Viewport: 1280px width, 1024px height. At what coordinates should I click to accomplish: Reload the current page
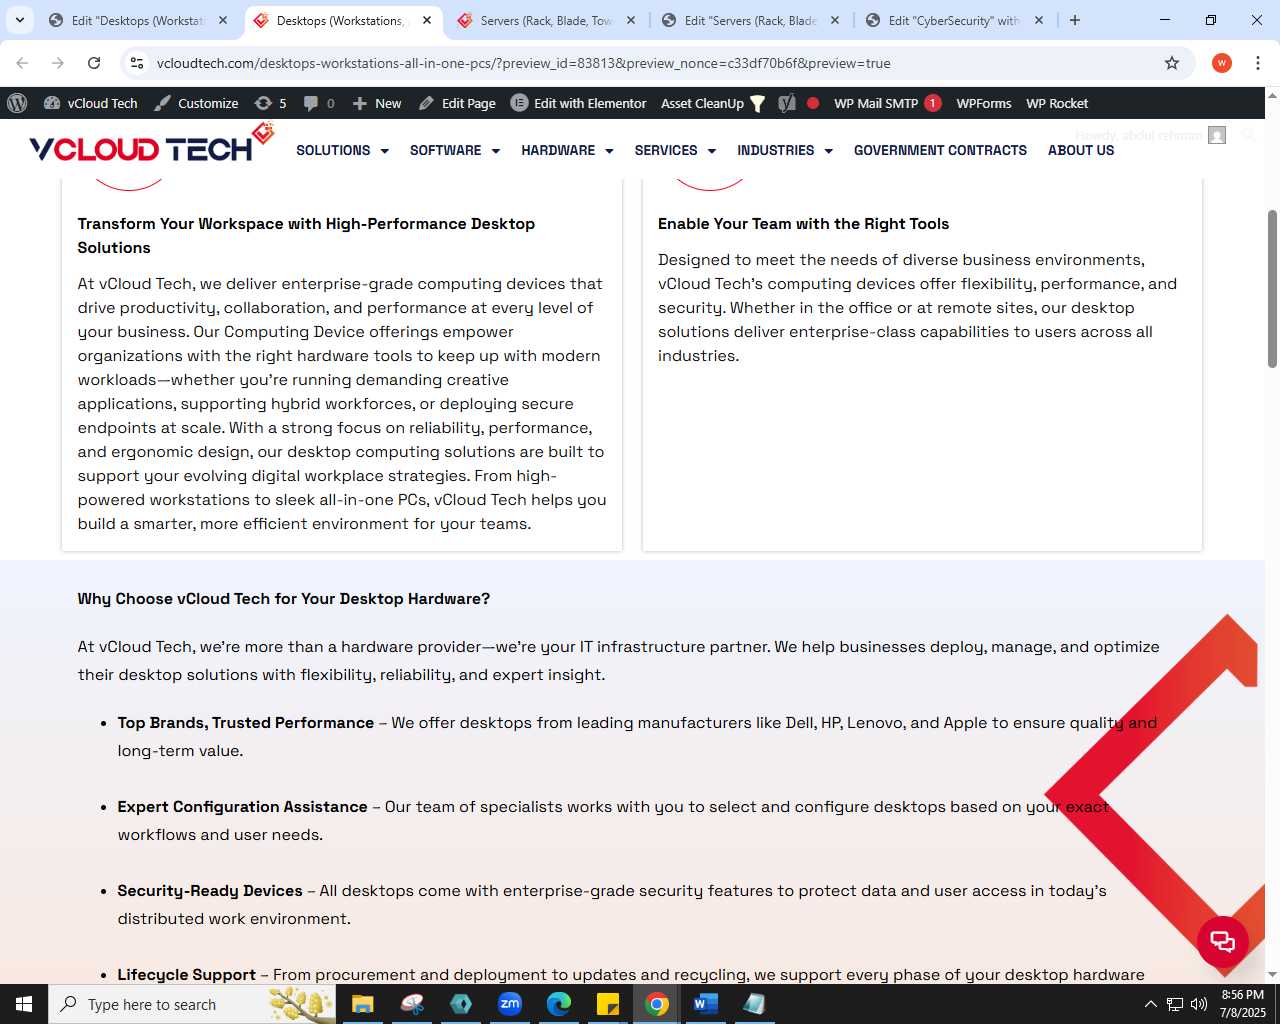[94, 63]
